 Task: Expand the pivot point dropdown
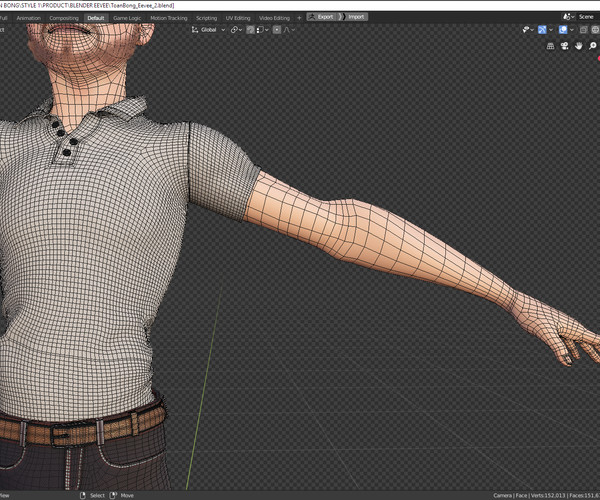237,30
